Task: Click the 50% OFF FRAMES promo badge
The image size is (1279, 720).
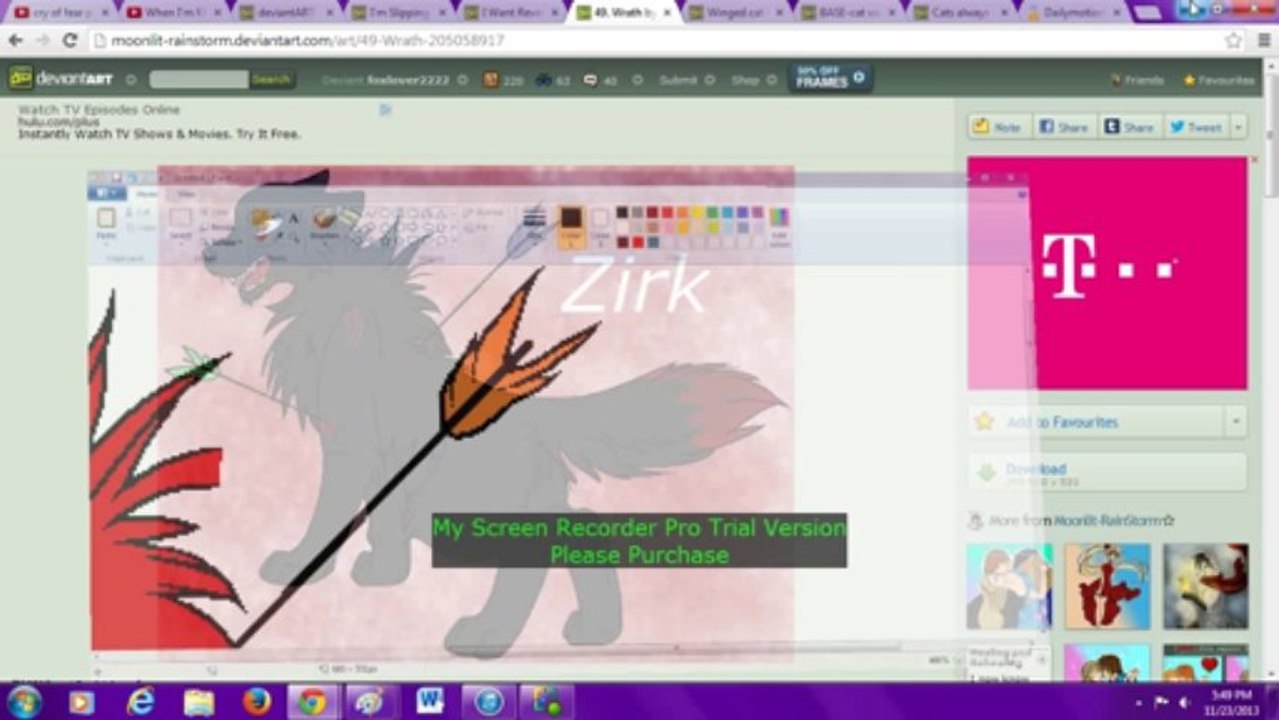Action: pyautogui.click(x=829, y=78)
